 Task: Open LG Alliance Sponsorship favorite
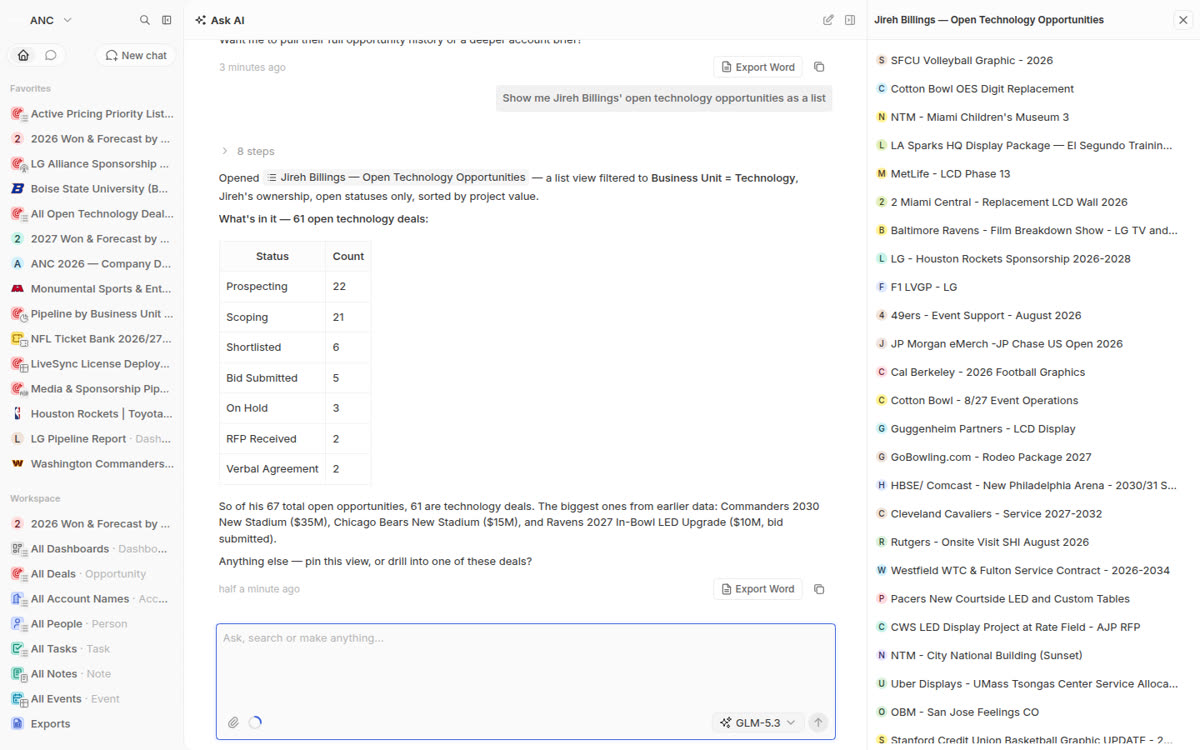pos(92,164)
